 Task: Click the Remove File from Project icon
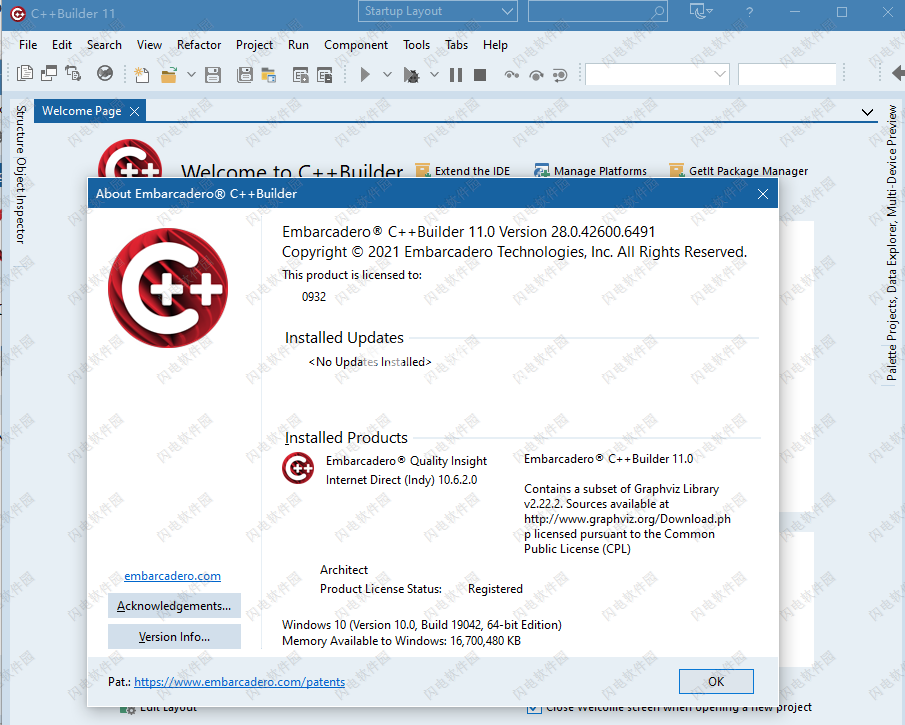[325, 74]
